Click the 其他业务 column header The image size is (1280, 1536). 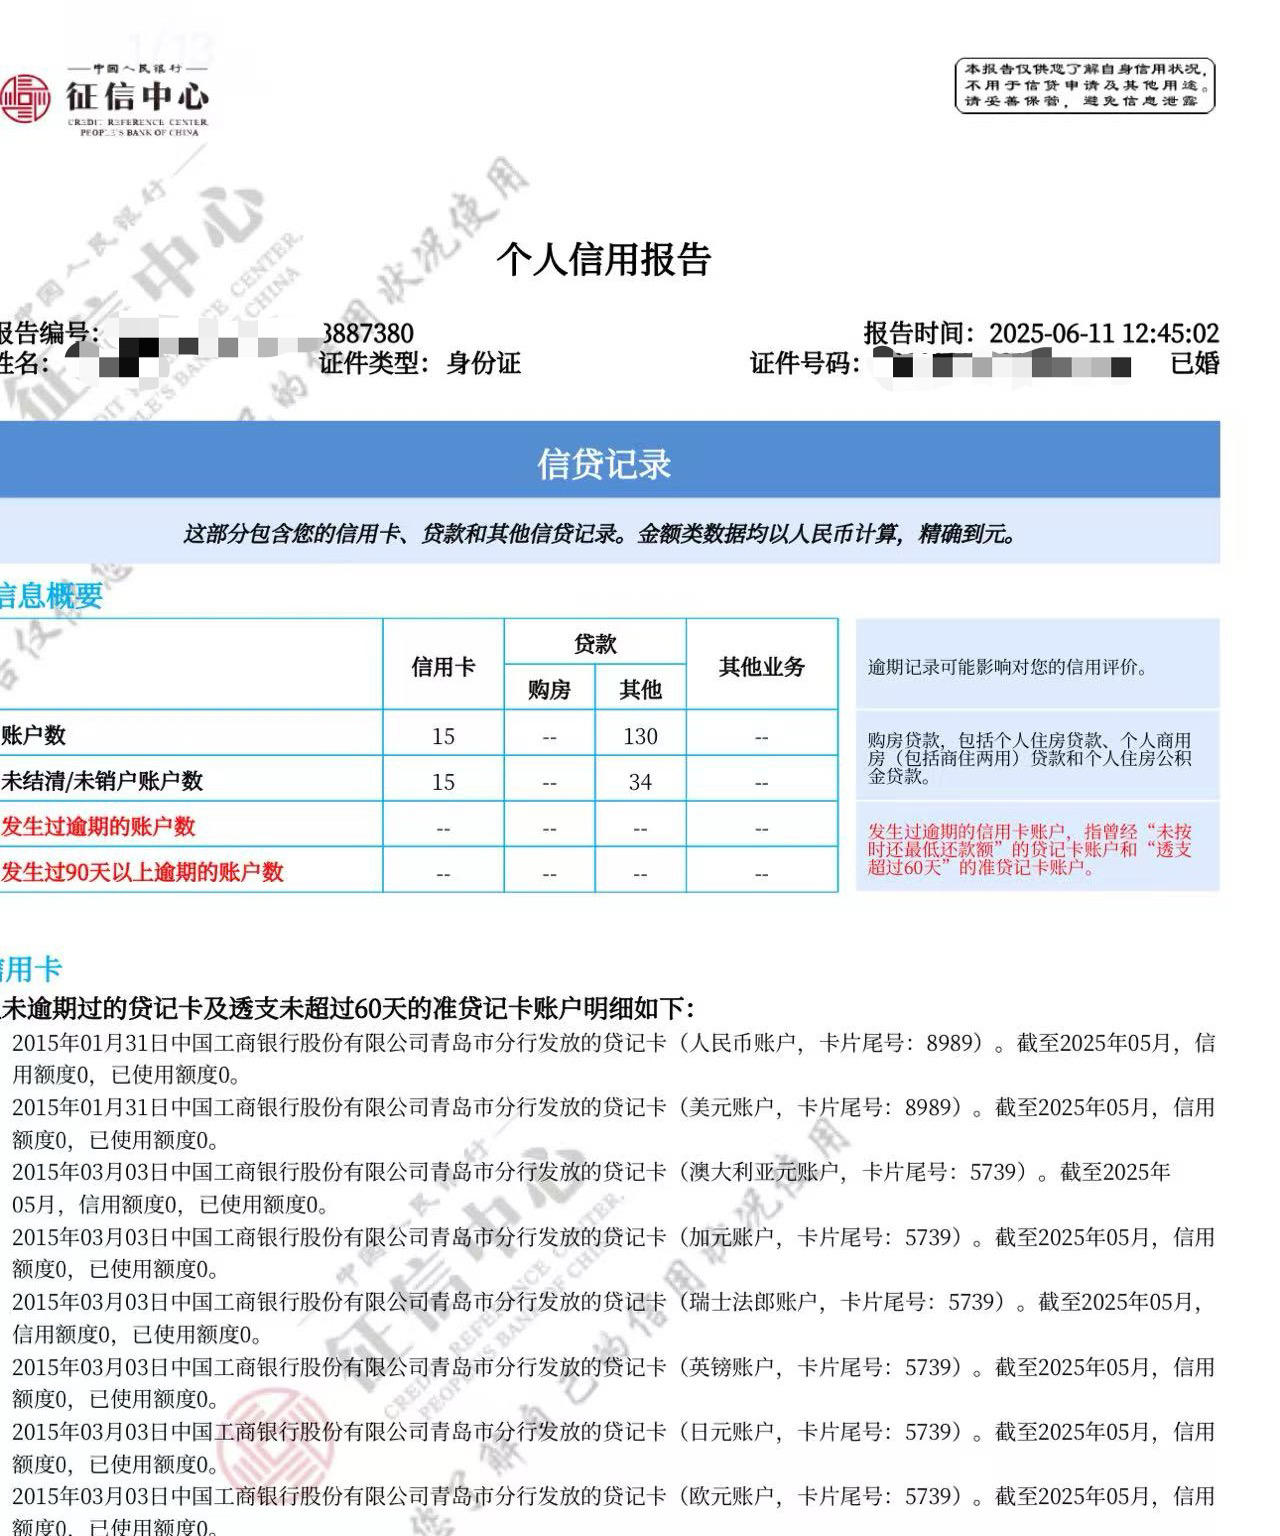[761, 666]
